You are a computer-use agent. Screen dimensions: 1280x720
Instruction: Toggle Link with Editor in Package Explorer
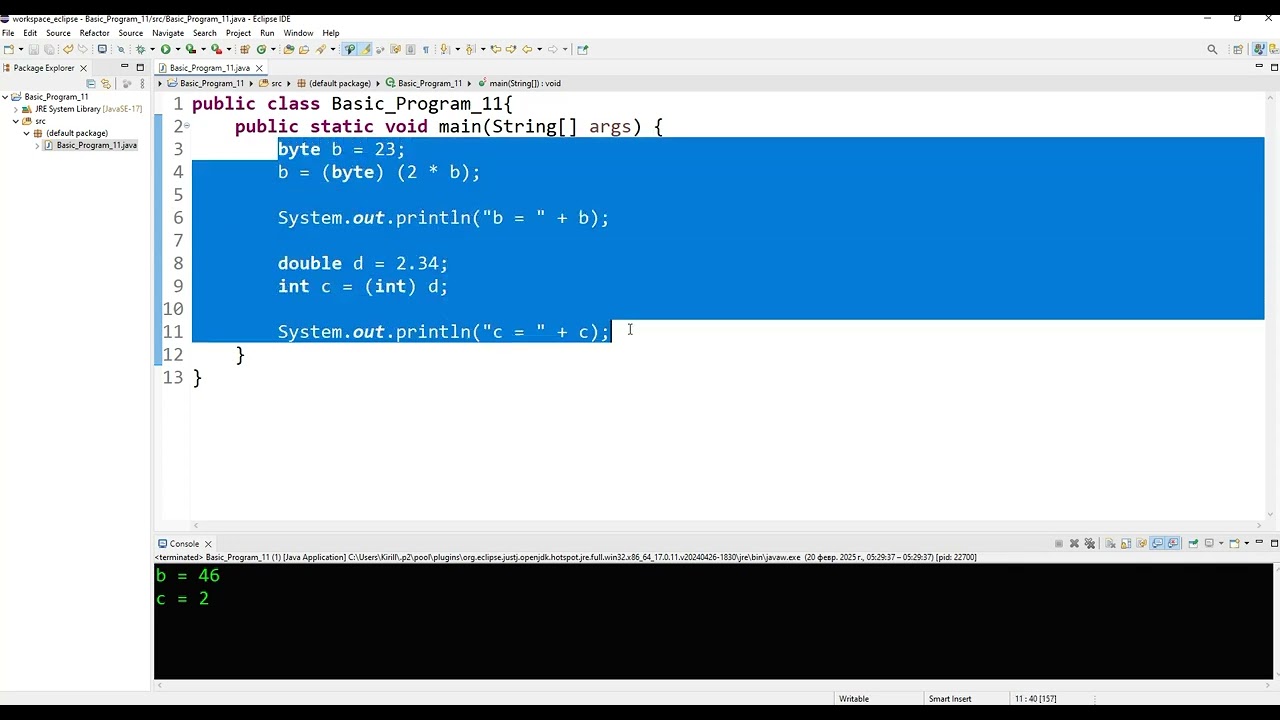point(105,84)
